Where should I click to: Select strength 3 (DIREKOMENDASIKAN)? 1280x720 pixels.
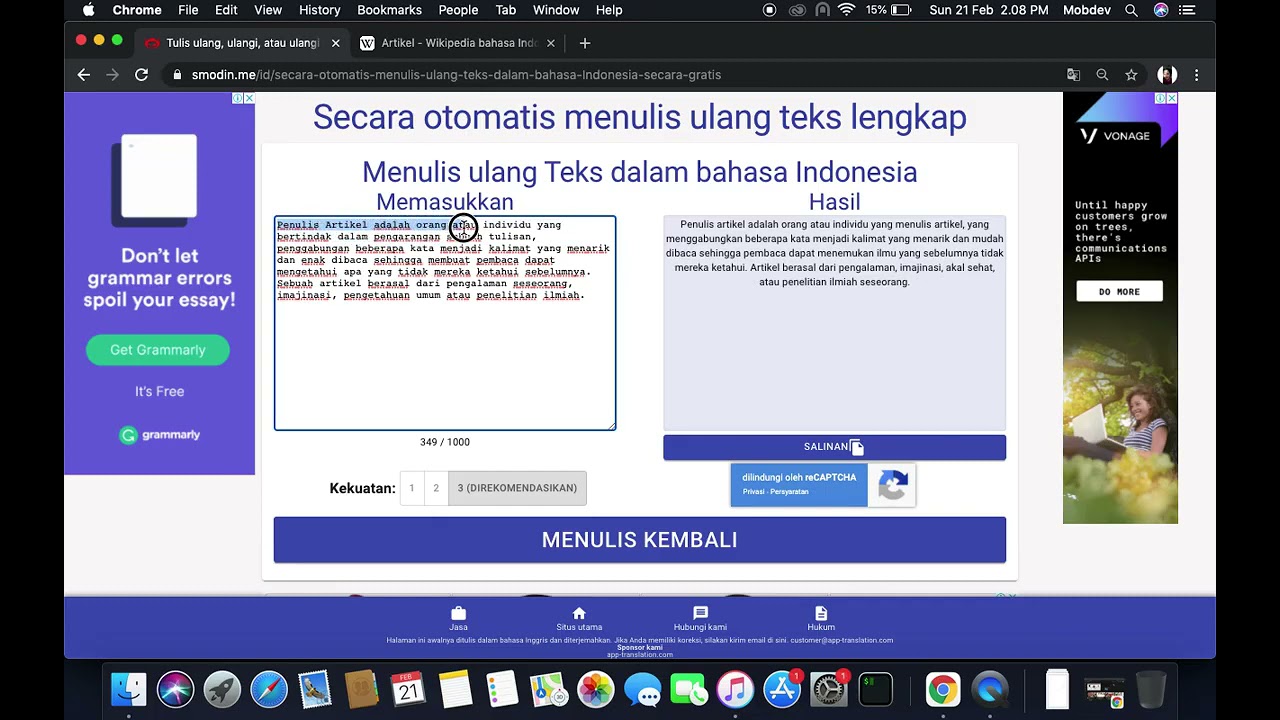click(x=517, y=488)
